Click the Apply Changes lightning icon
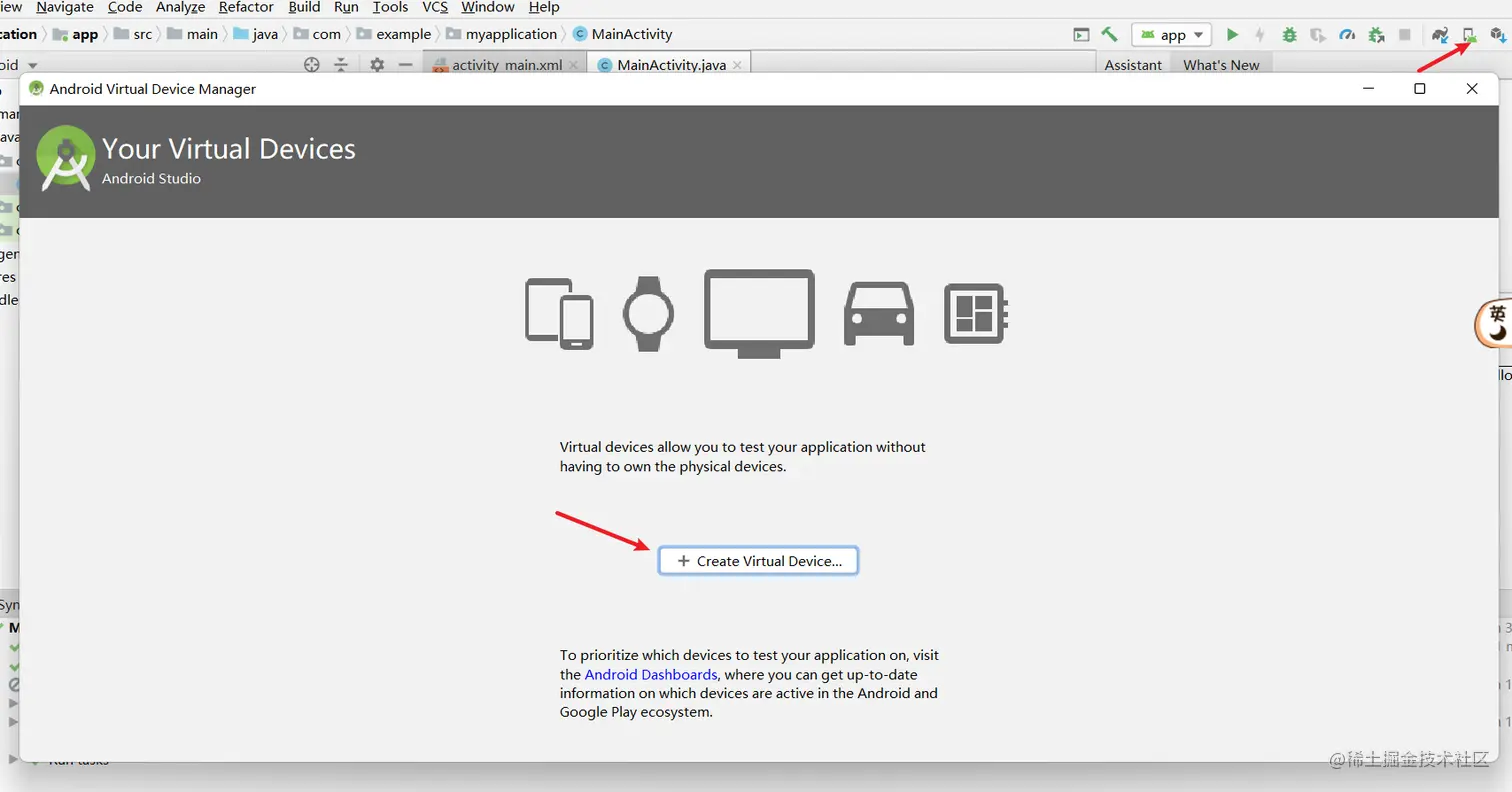The width and height of the screenshot is (1512, 792). 1260,35
